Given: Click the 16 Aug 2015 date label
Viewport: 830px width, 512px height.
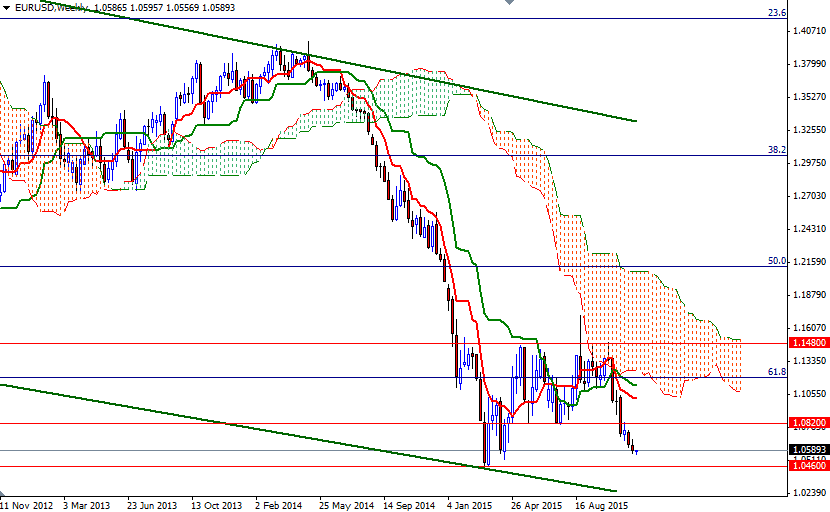Looking at the screenshot, I should click(601, 505).
